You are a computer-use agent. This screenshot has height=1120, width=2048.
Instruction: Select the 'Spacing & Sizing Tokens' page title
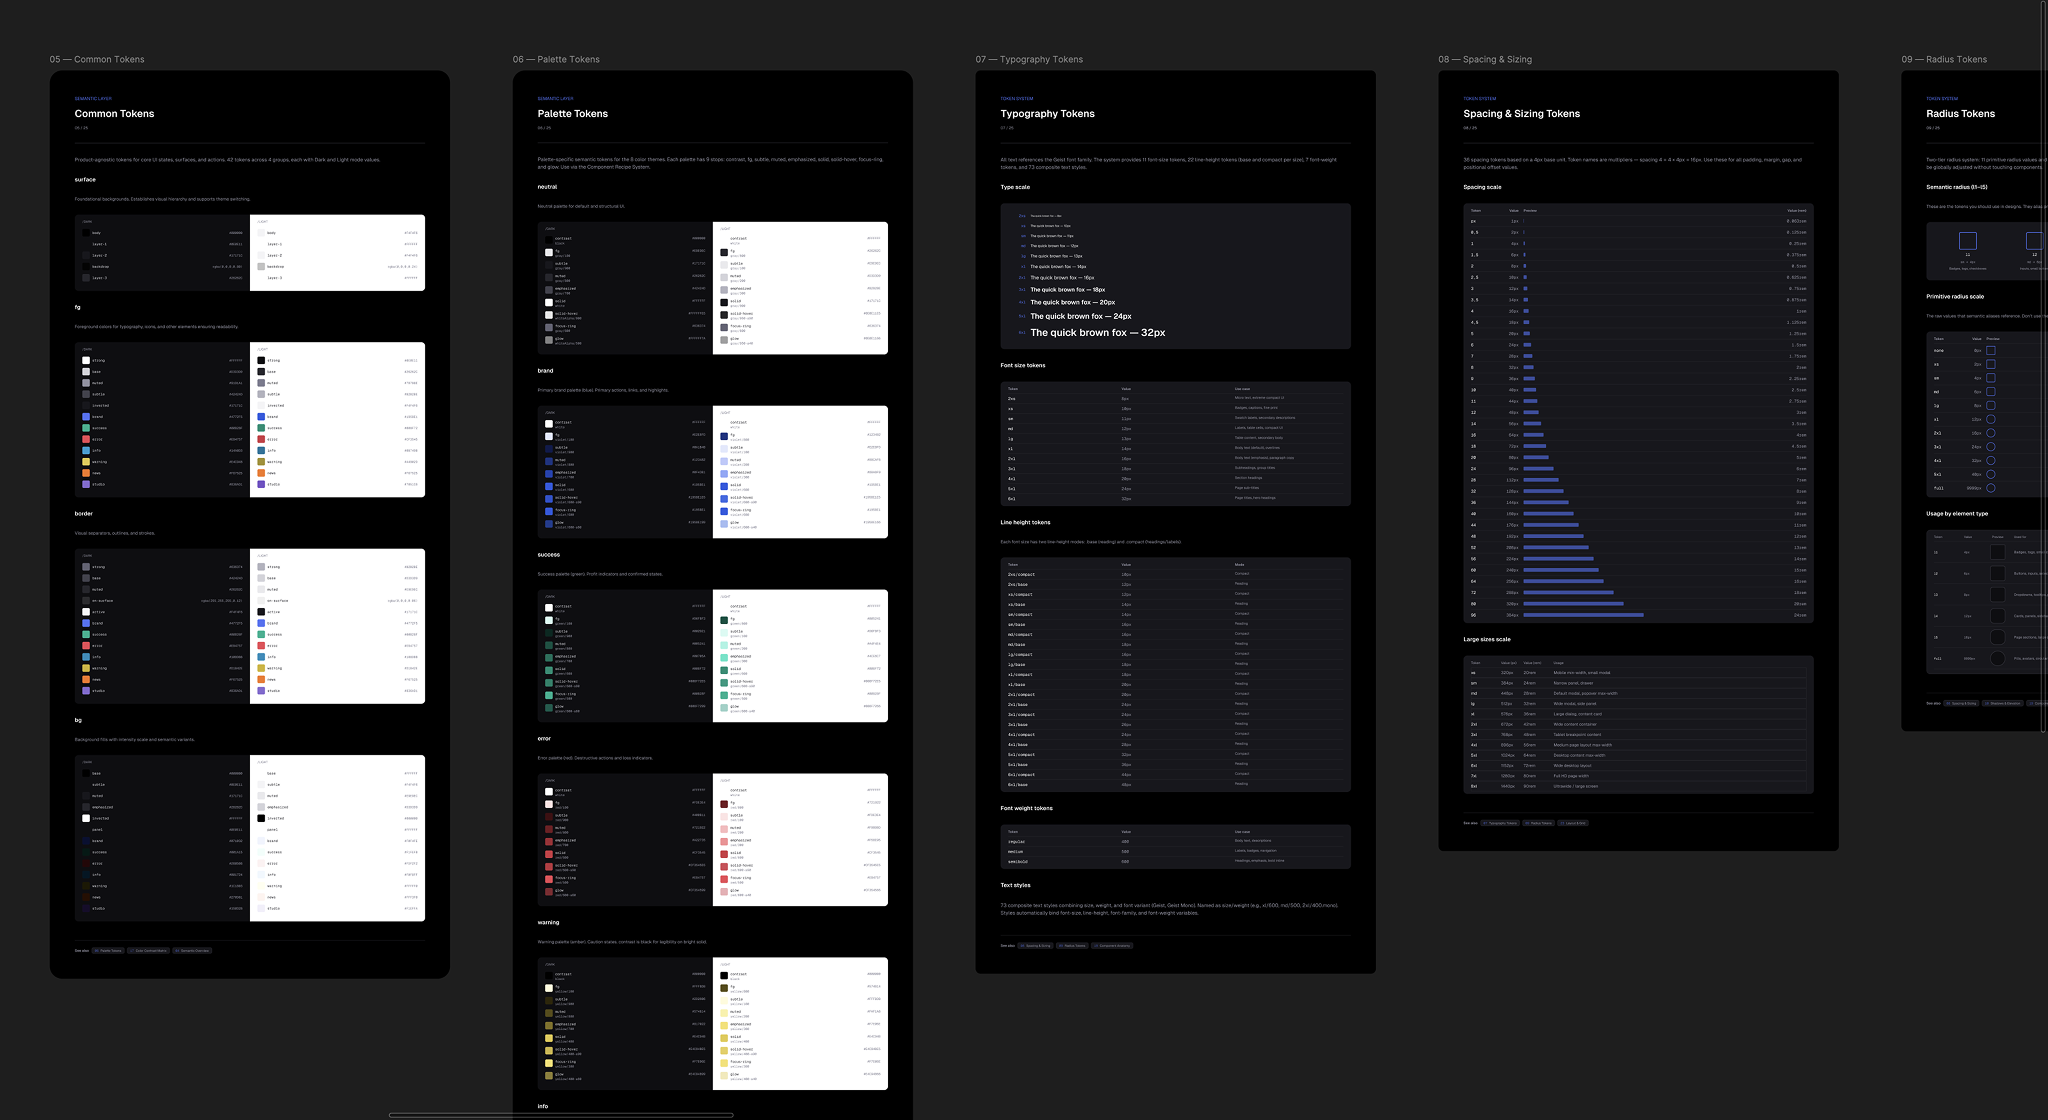click(1521, 114)
